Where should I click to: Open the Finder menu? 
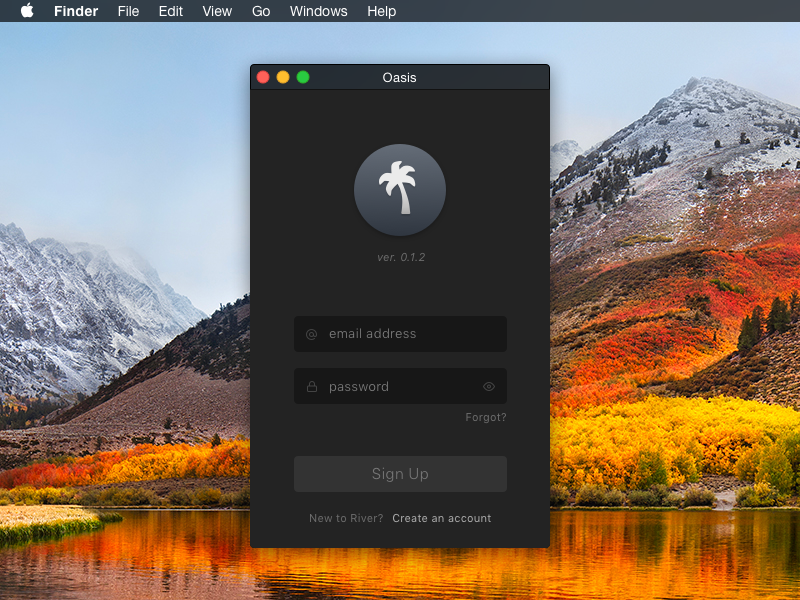click(76, 11)
